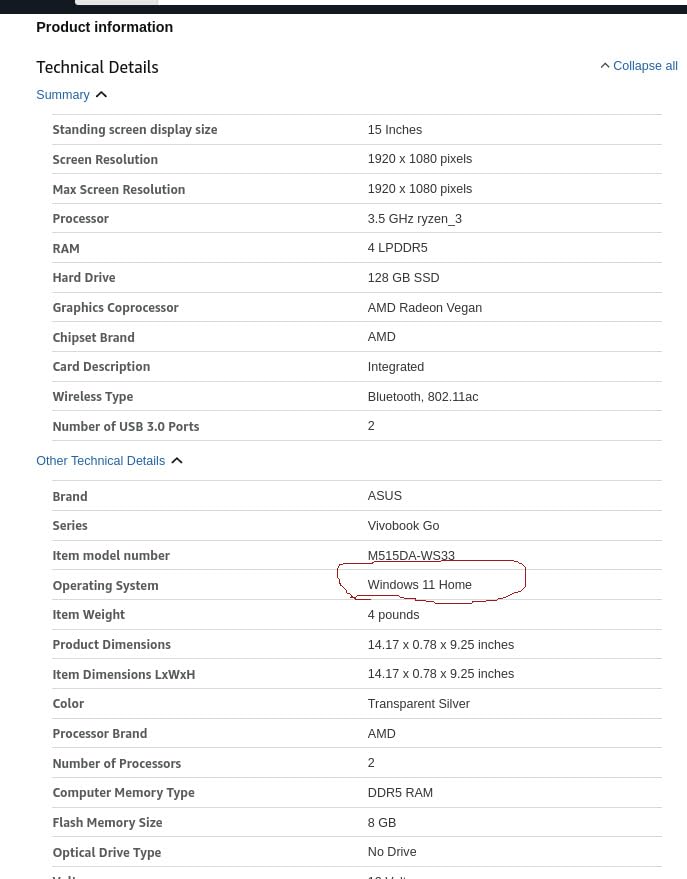Screen dimensions: 687x879
Task: Click the dark navigation bar at top
Action: tap(400, 5)
